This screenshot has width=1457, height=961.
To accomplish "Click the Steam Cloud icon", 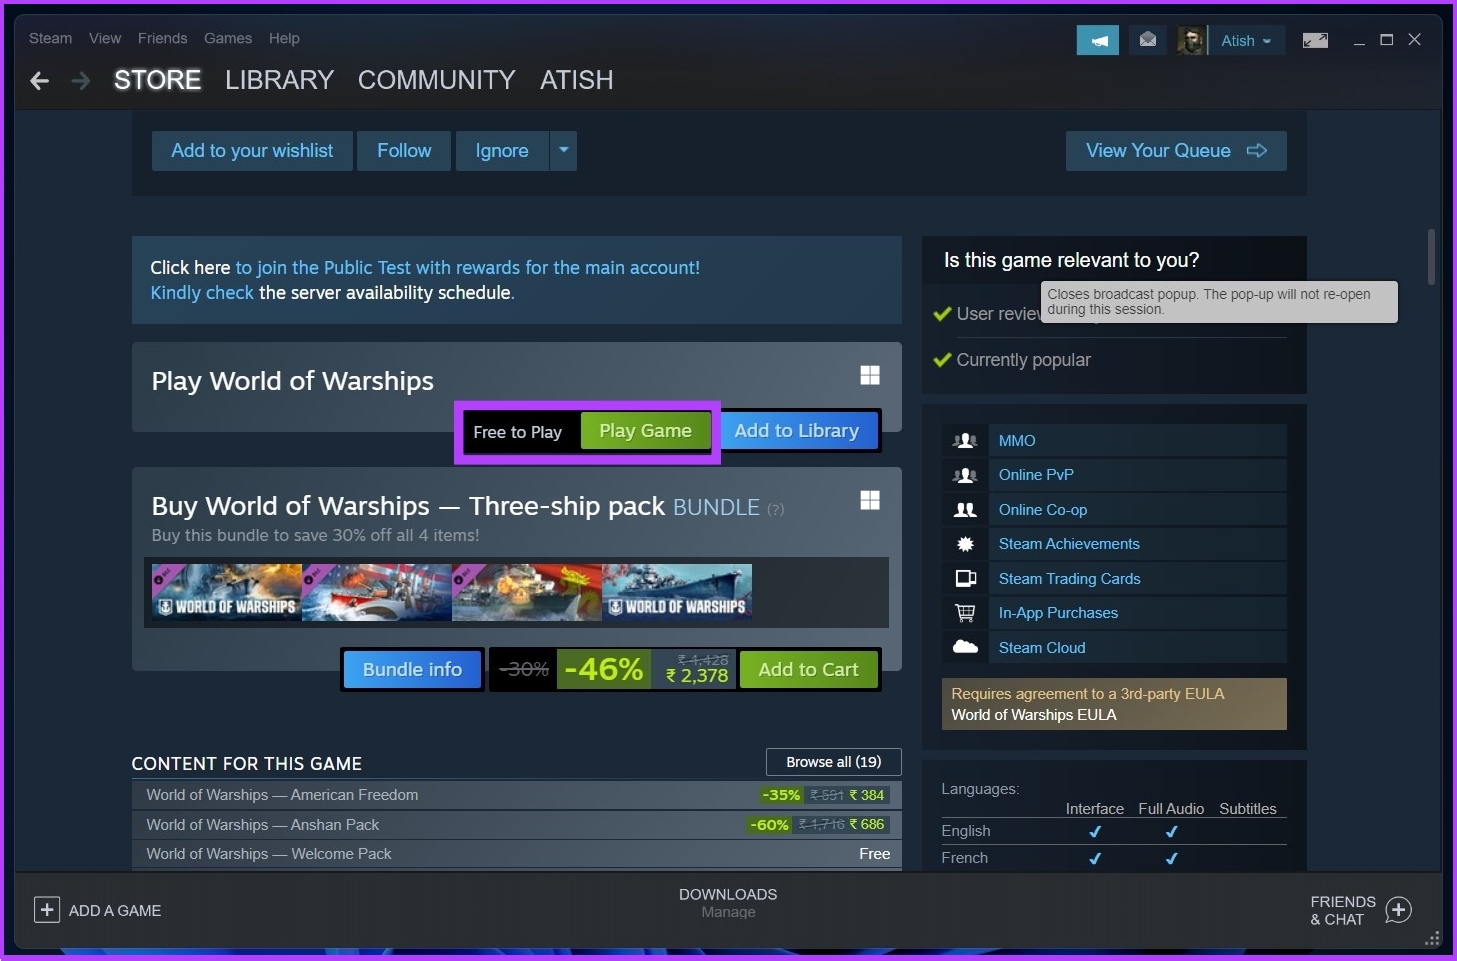I will tap(964, 647).
